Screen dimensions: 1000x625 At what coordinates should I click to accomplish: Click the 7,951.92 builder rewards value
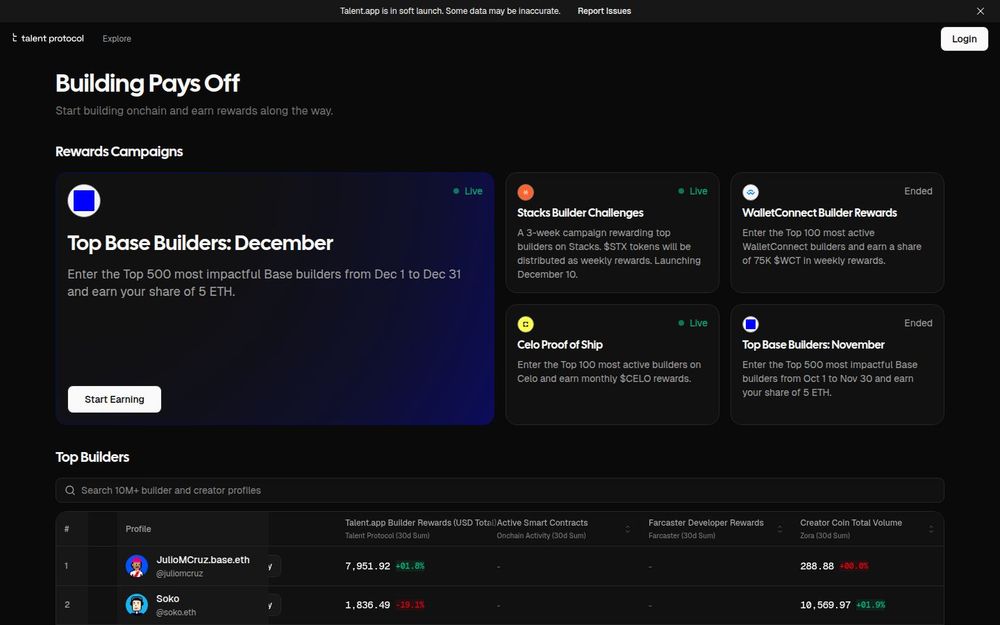click(x=367, y=566)
